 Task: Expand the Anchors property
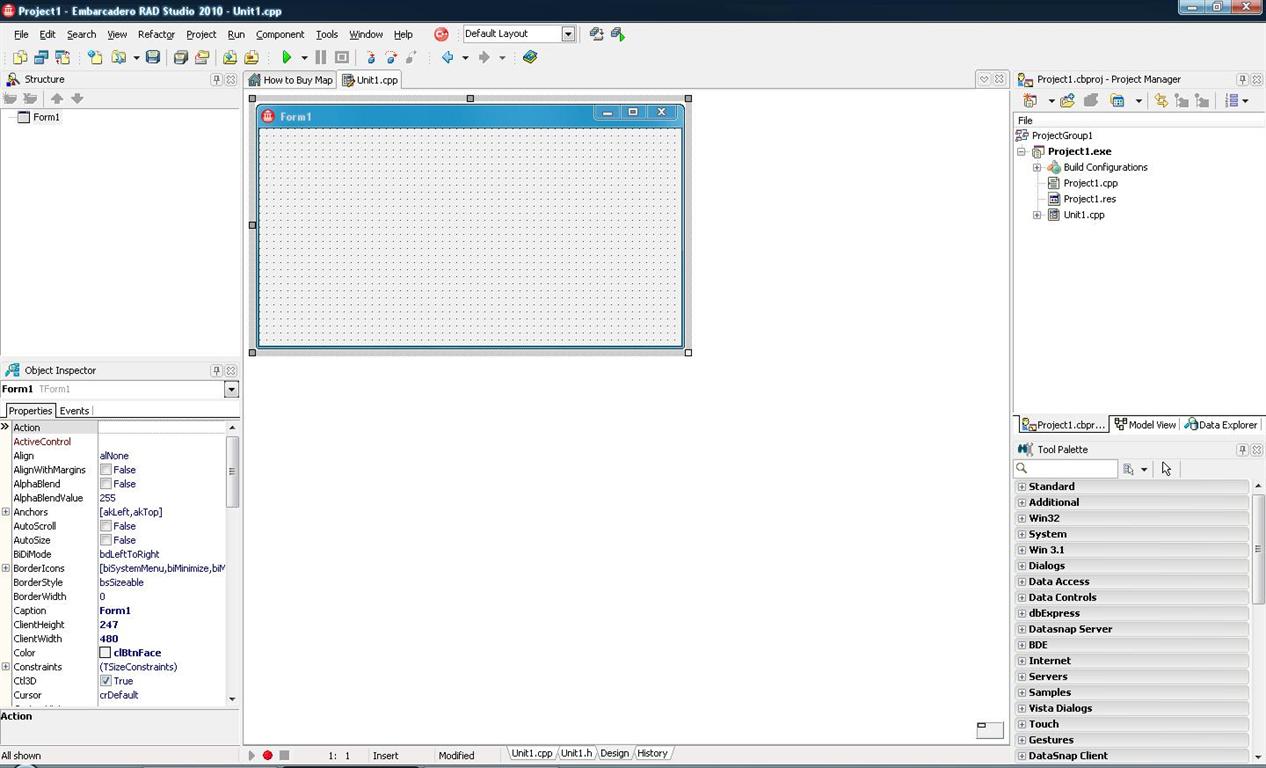click(x=6, y=512)
